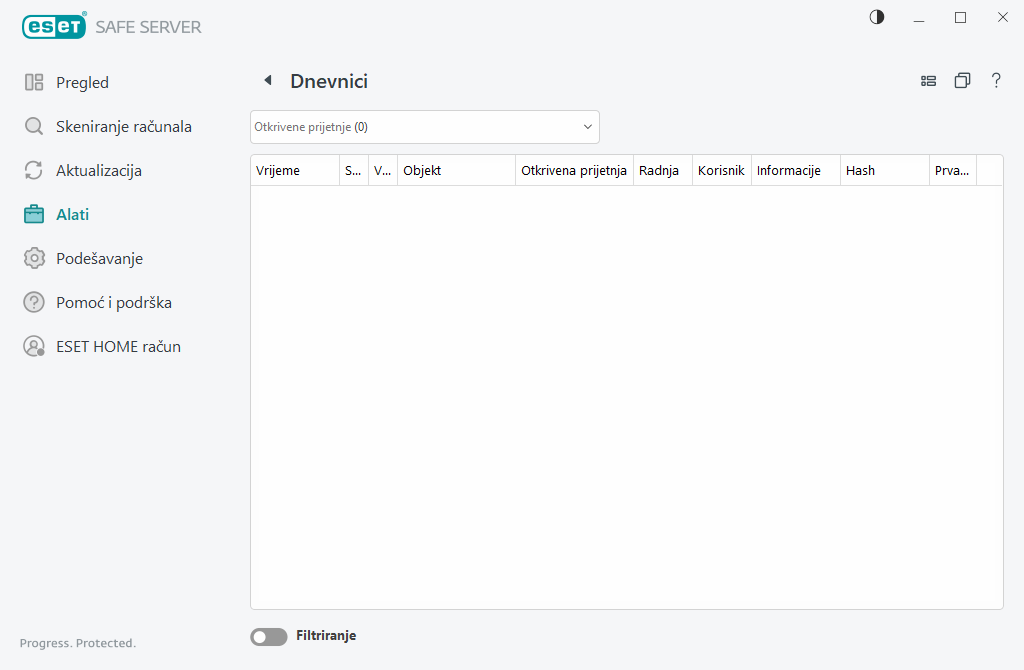
Task: Select ESET HOME račun in sidebar
Action: (118, 347)
